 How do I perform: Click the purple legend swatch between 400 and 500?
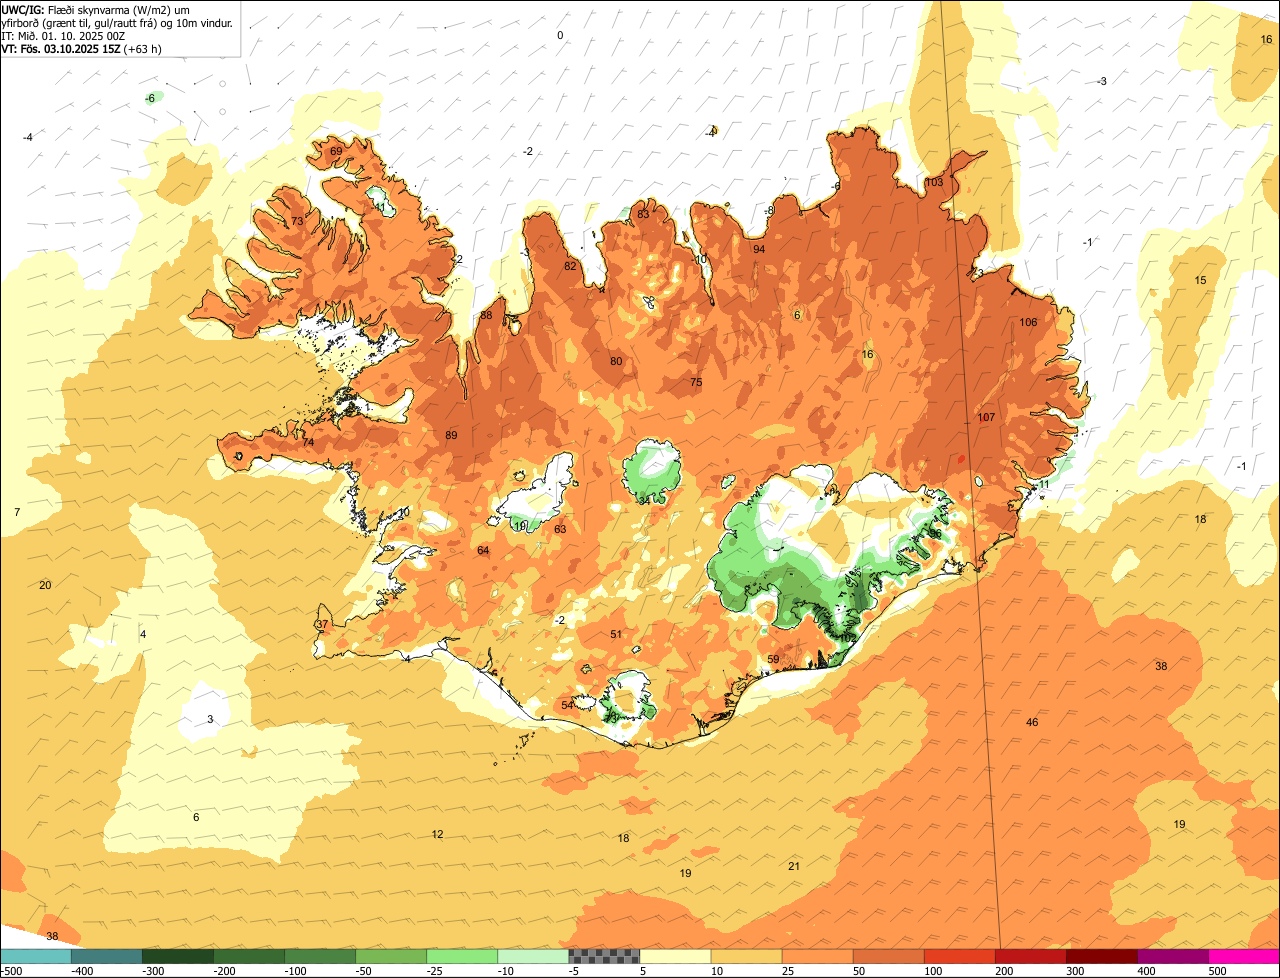pyautogui.click(x=1172, y=956)
